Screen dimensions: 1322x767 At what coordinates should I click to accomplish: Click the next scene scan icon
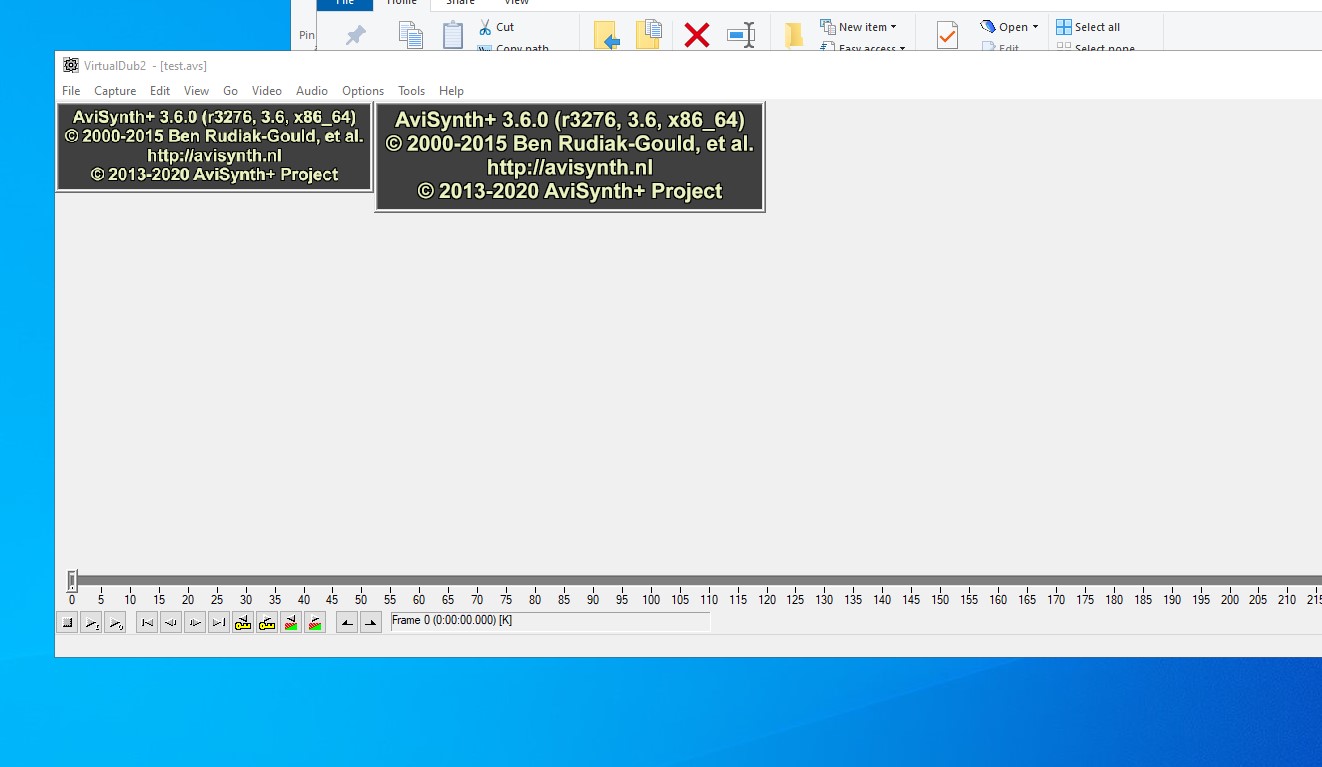coord(315,623)
